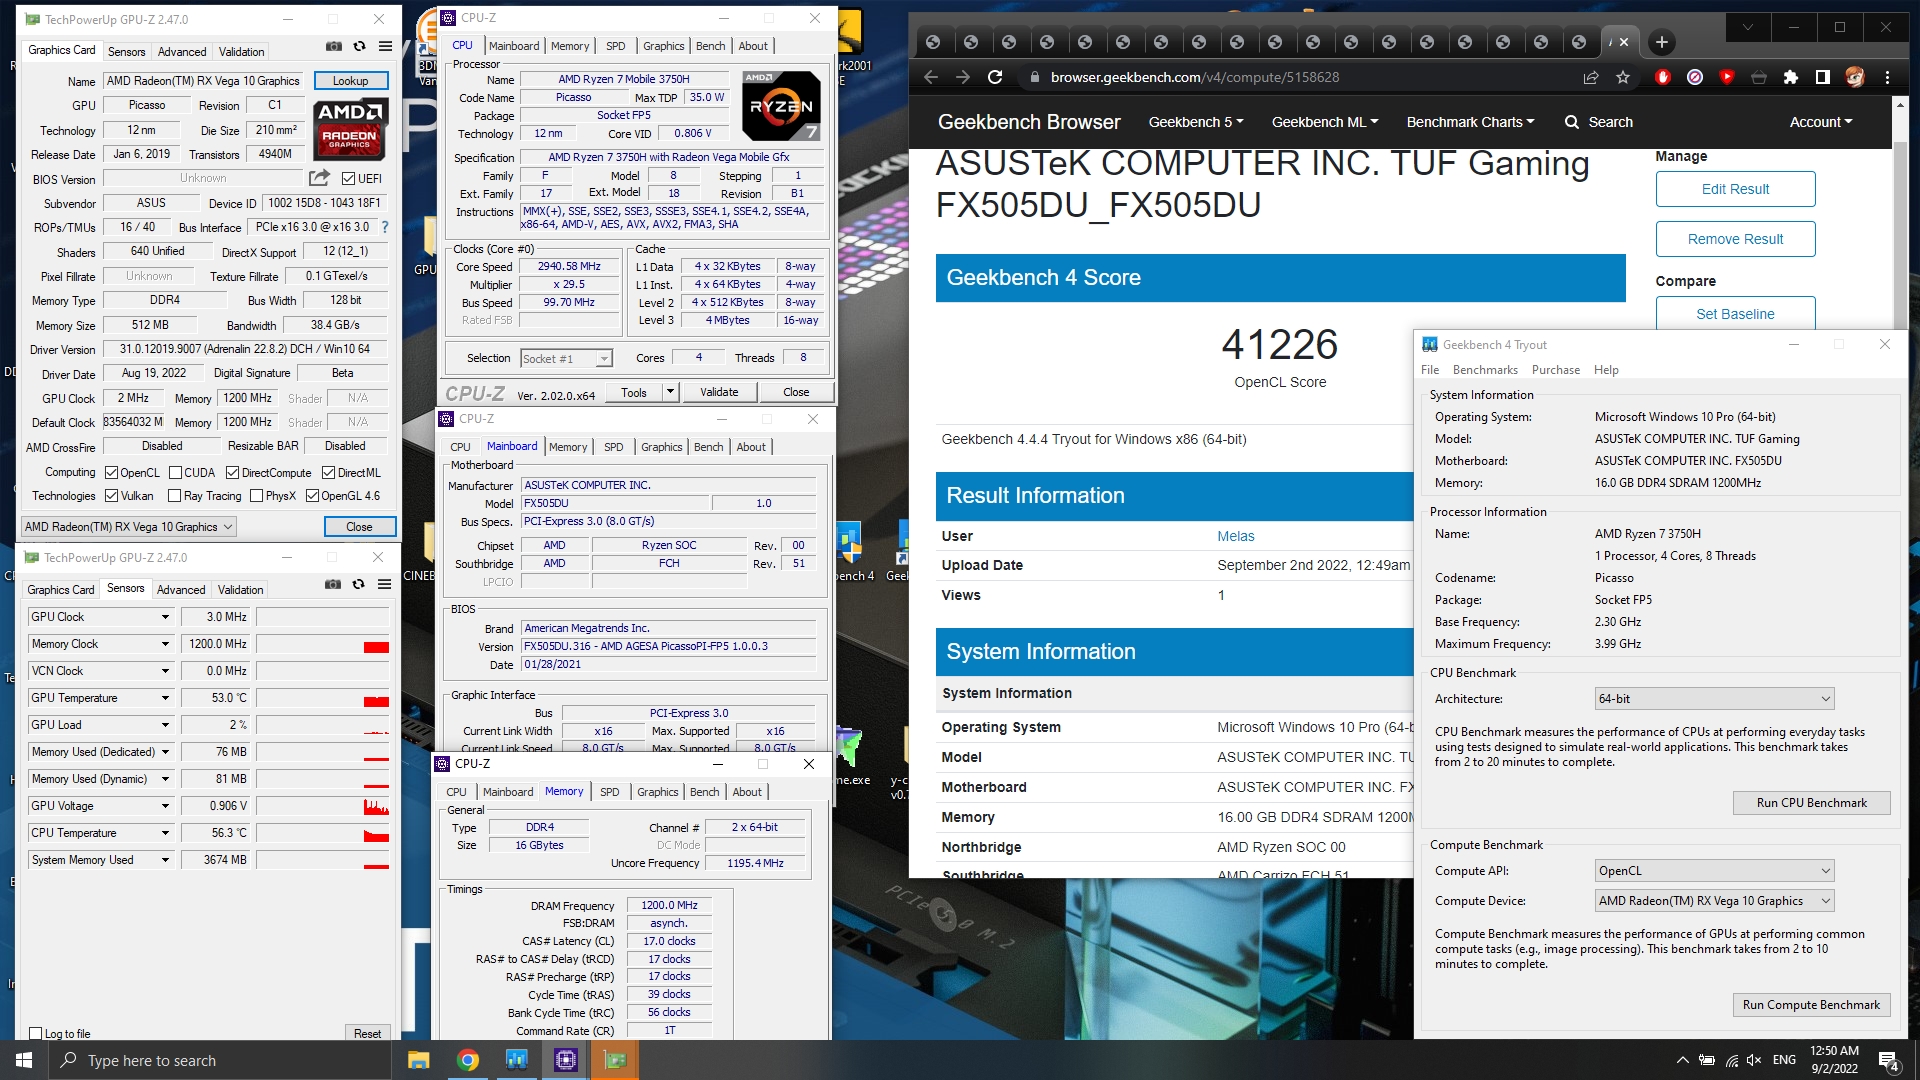Switch to Advanced tab in top GPU-Z
This screenshot has width=1920, height=1080.
[x=182, y=51]
